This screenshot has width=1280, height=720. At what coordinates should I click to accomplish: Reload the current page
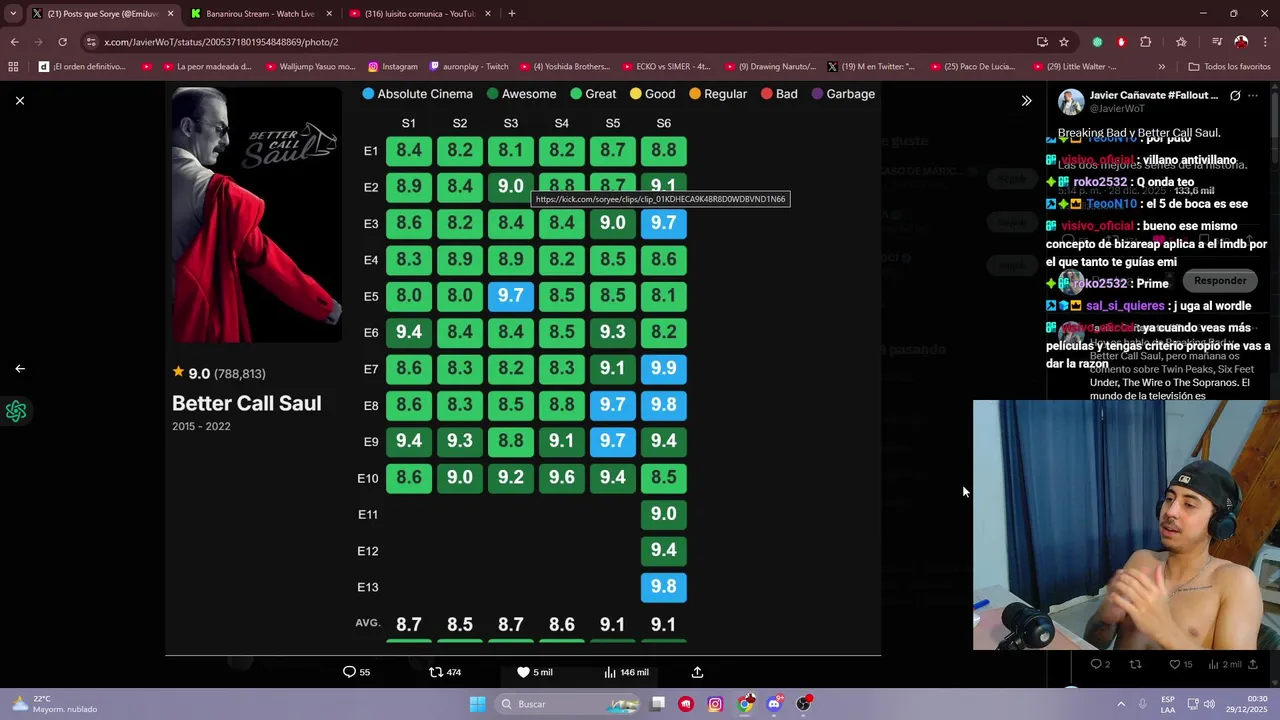point(62,42)
